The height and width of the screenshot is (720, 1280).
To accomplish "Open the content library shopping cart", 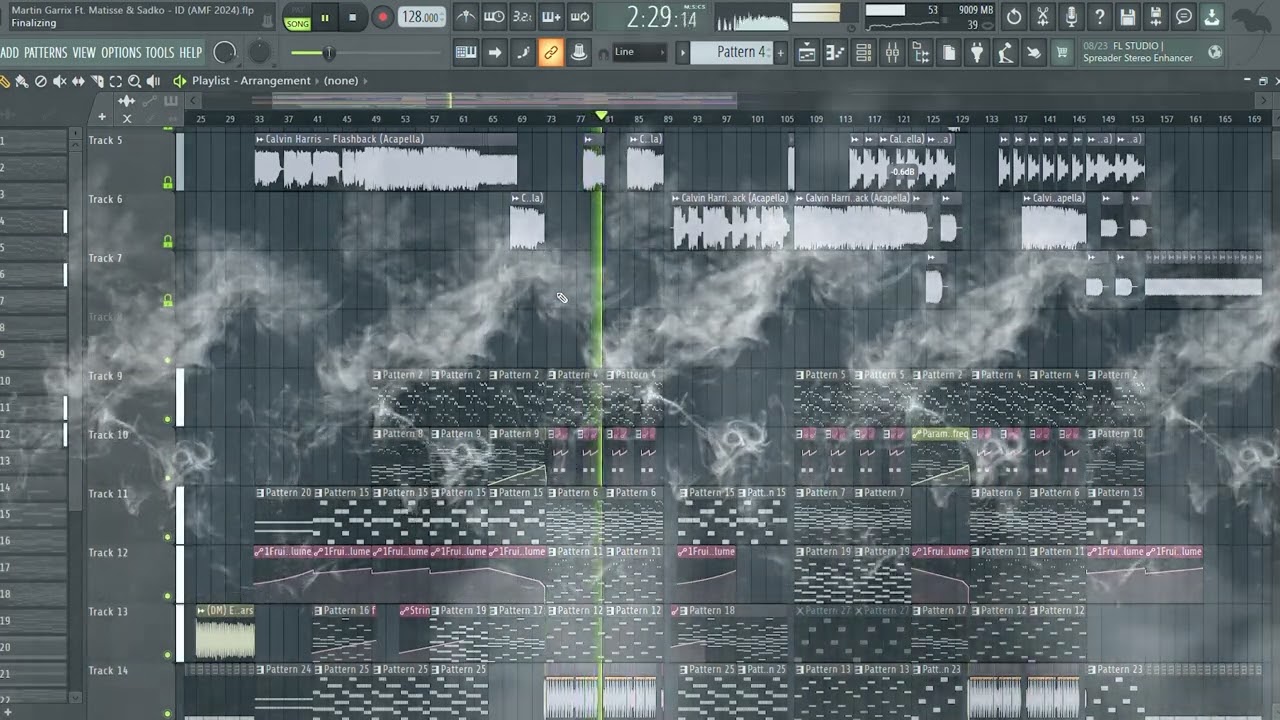I will tap(1064, 52).
